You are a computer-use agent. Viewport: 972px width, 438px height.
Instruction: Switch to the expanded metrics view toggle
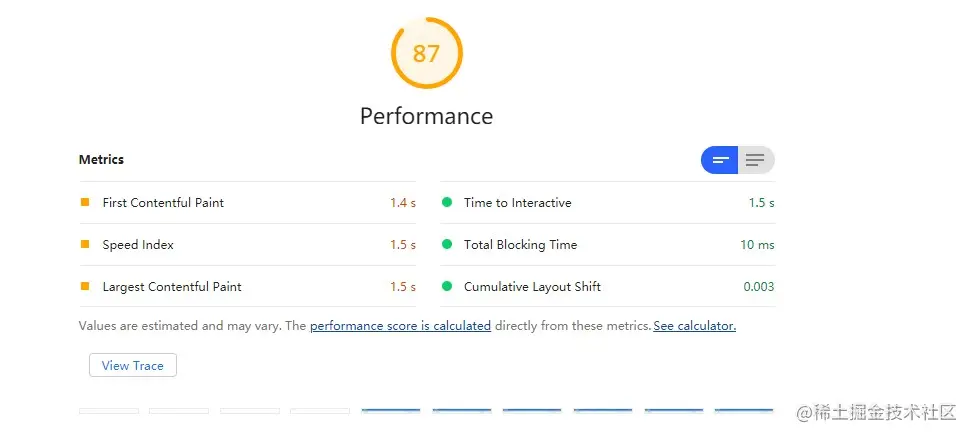click(x=756, y=160)
